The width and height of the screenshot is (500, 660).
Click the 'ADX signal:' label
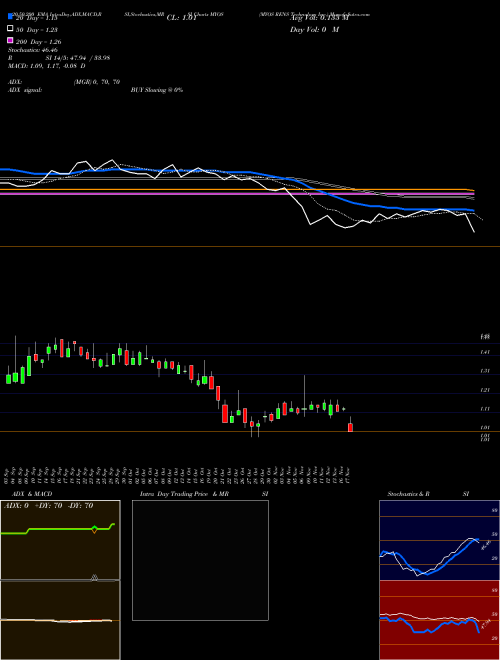pos(25,90)
